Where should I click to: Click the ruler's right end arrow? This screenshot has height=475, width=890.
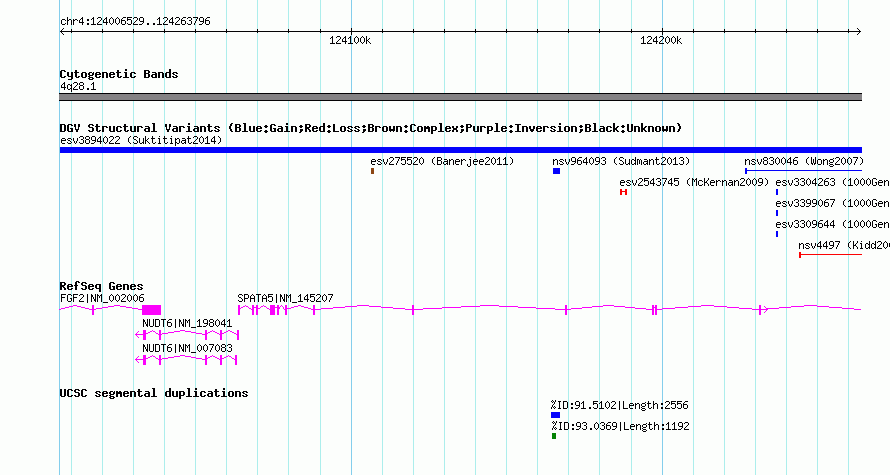859,32
